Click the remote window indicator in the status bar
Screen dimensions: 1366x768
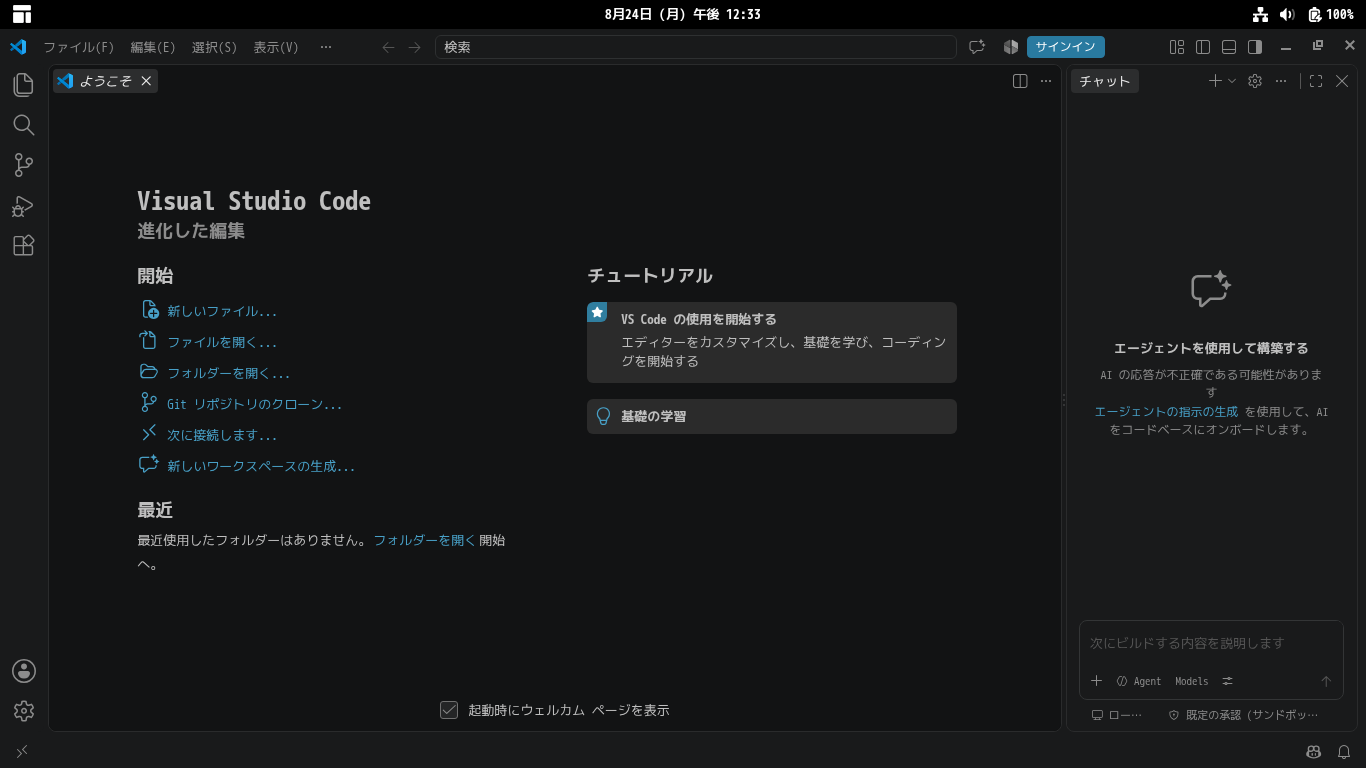click(x=22, y=751)
